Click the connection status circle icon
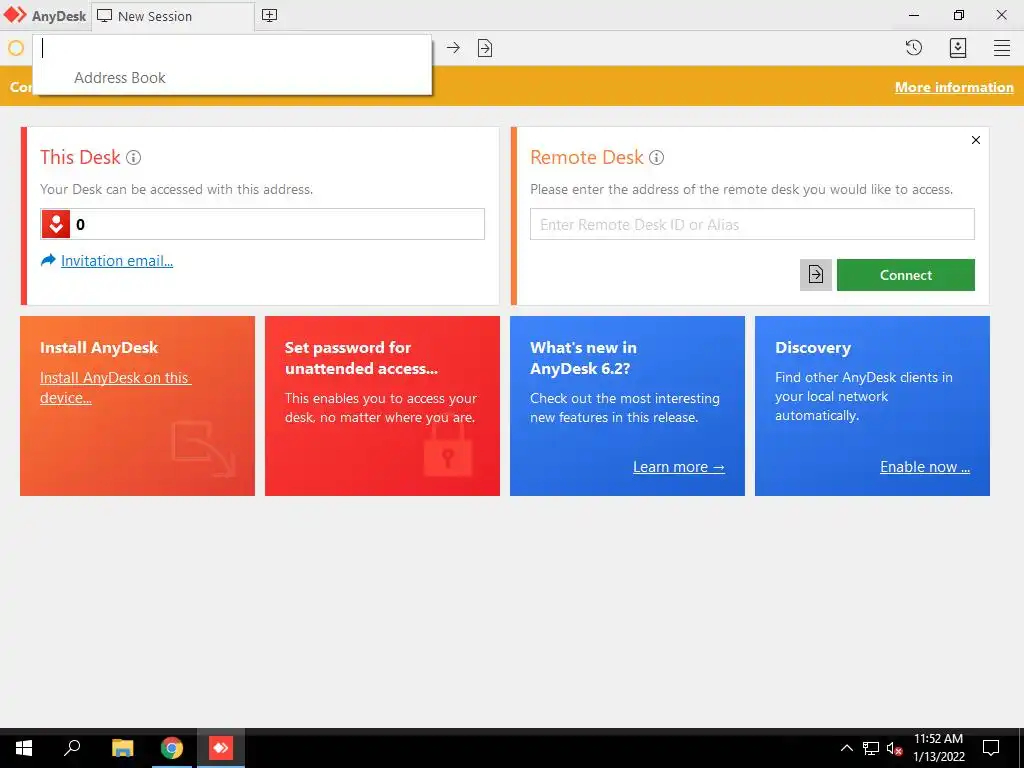The height and width of the screenshot is (768, 1024). tap(16, 48)
